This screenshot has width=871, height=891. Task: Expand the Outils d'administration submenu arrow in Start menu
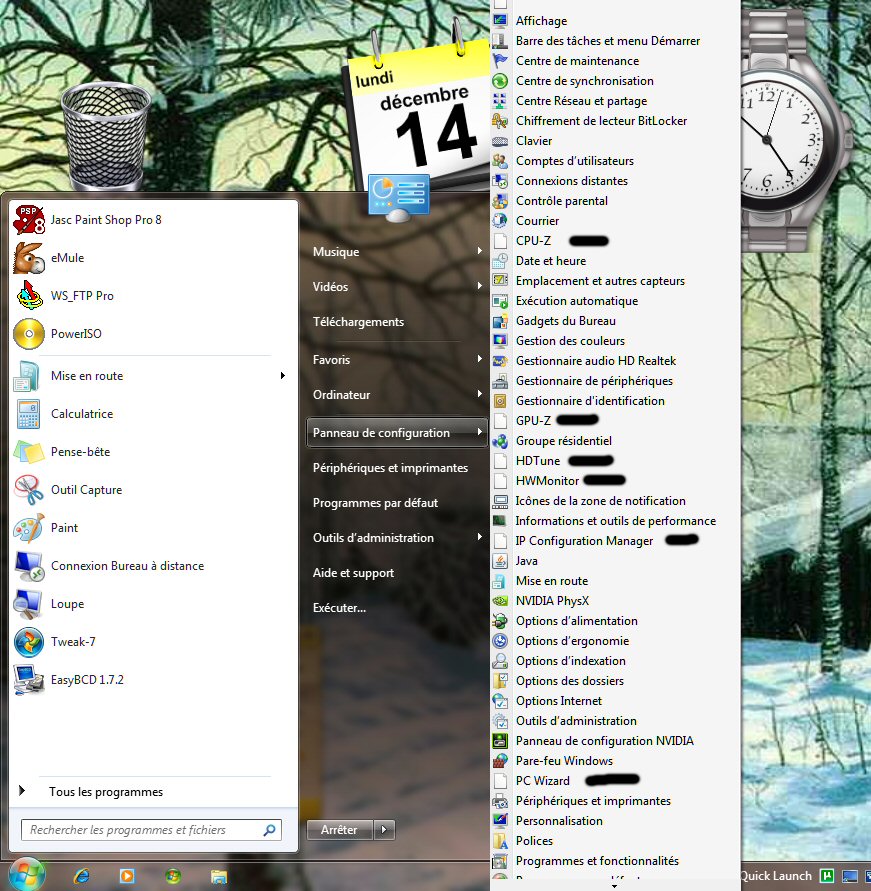pos(480,537)
